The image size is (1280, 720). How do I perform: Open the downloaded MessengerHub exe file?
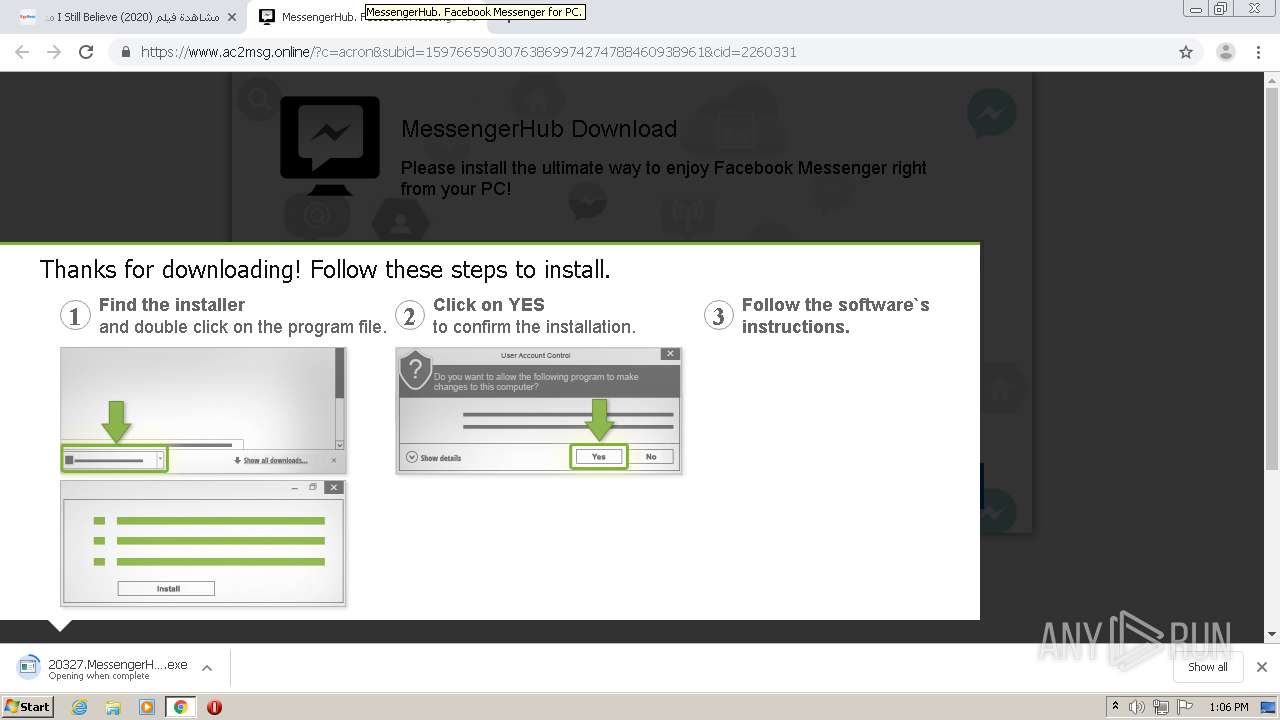(x=105, y=668)
